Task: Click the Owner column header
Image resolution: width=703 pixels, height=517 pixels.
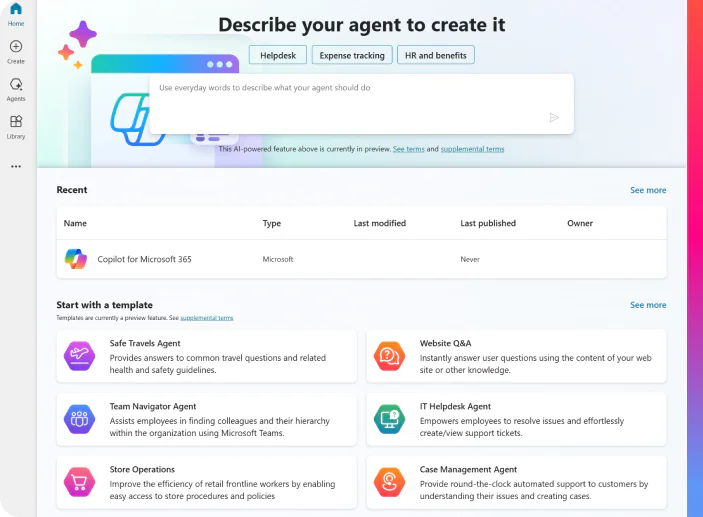Action: click(580, 223)
